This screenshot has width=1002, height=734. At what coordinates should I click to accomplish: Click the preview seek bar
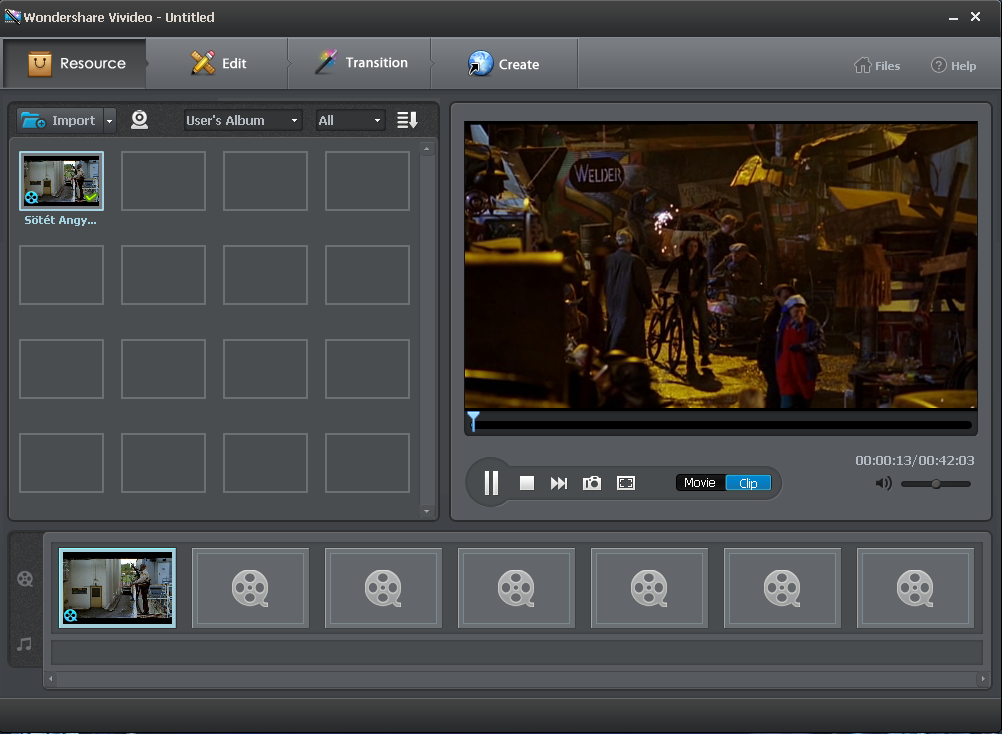pyautogui.click(x=721, y=425)
